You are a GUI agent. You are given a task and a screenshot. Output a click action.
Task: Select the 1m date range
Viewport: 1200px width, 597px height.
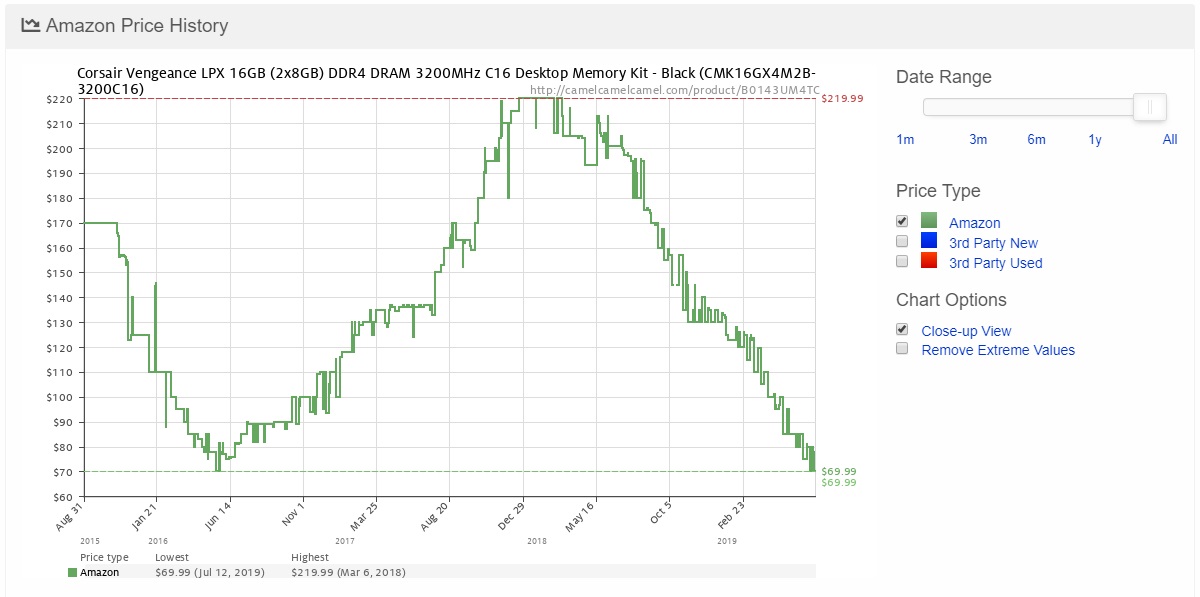(x=905, y=140)
